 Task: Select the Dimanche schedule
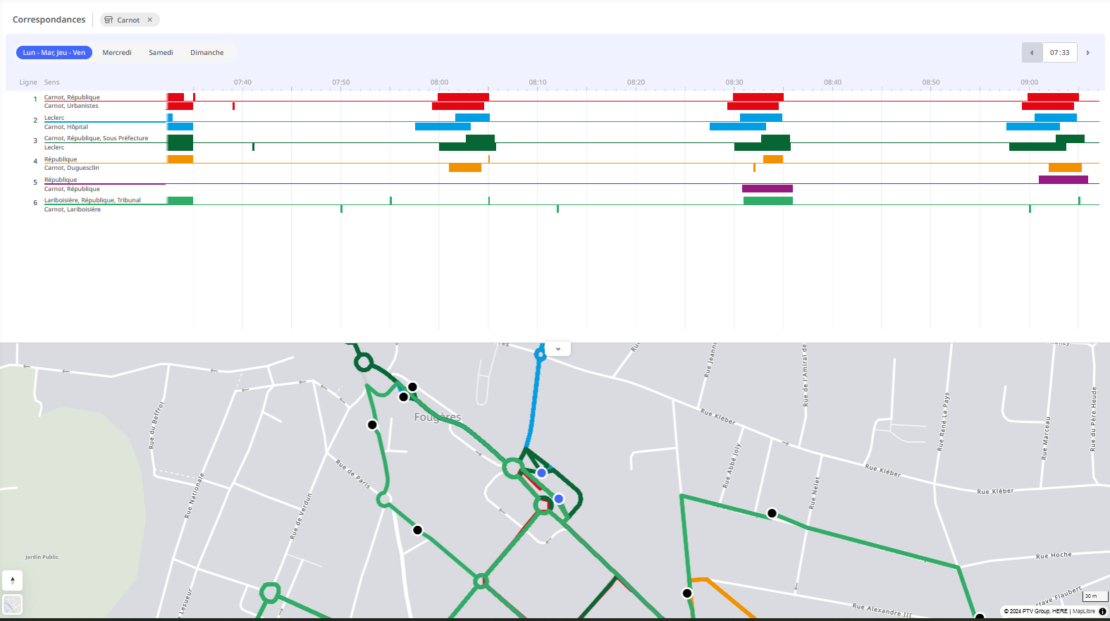tap(207, 51)
